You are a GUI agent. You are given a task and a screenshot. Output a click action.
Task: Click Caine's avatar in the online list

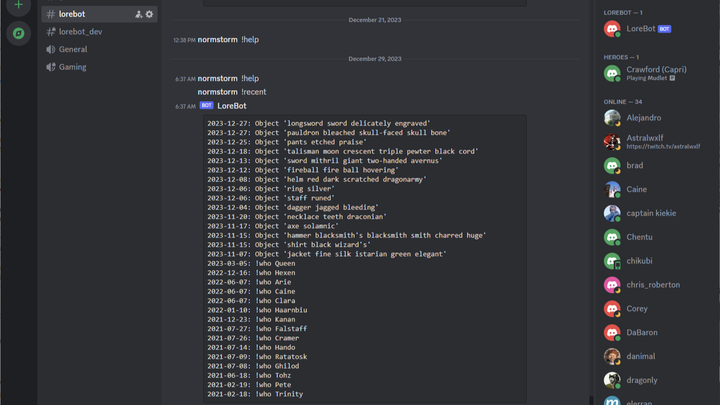[612, 189]
